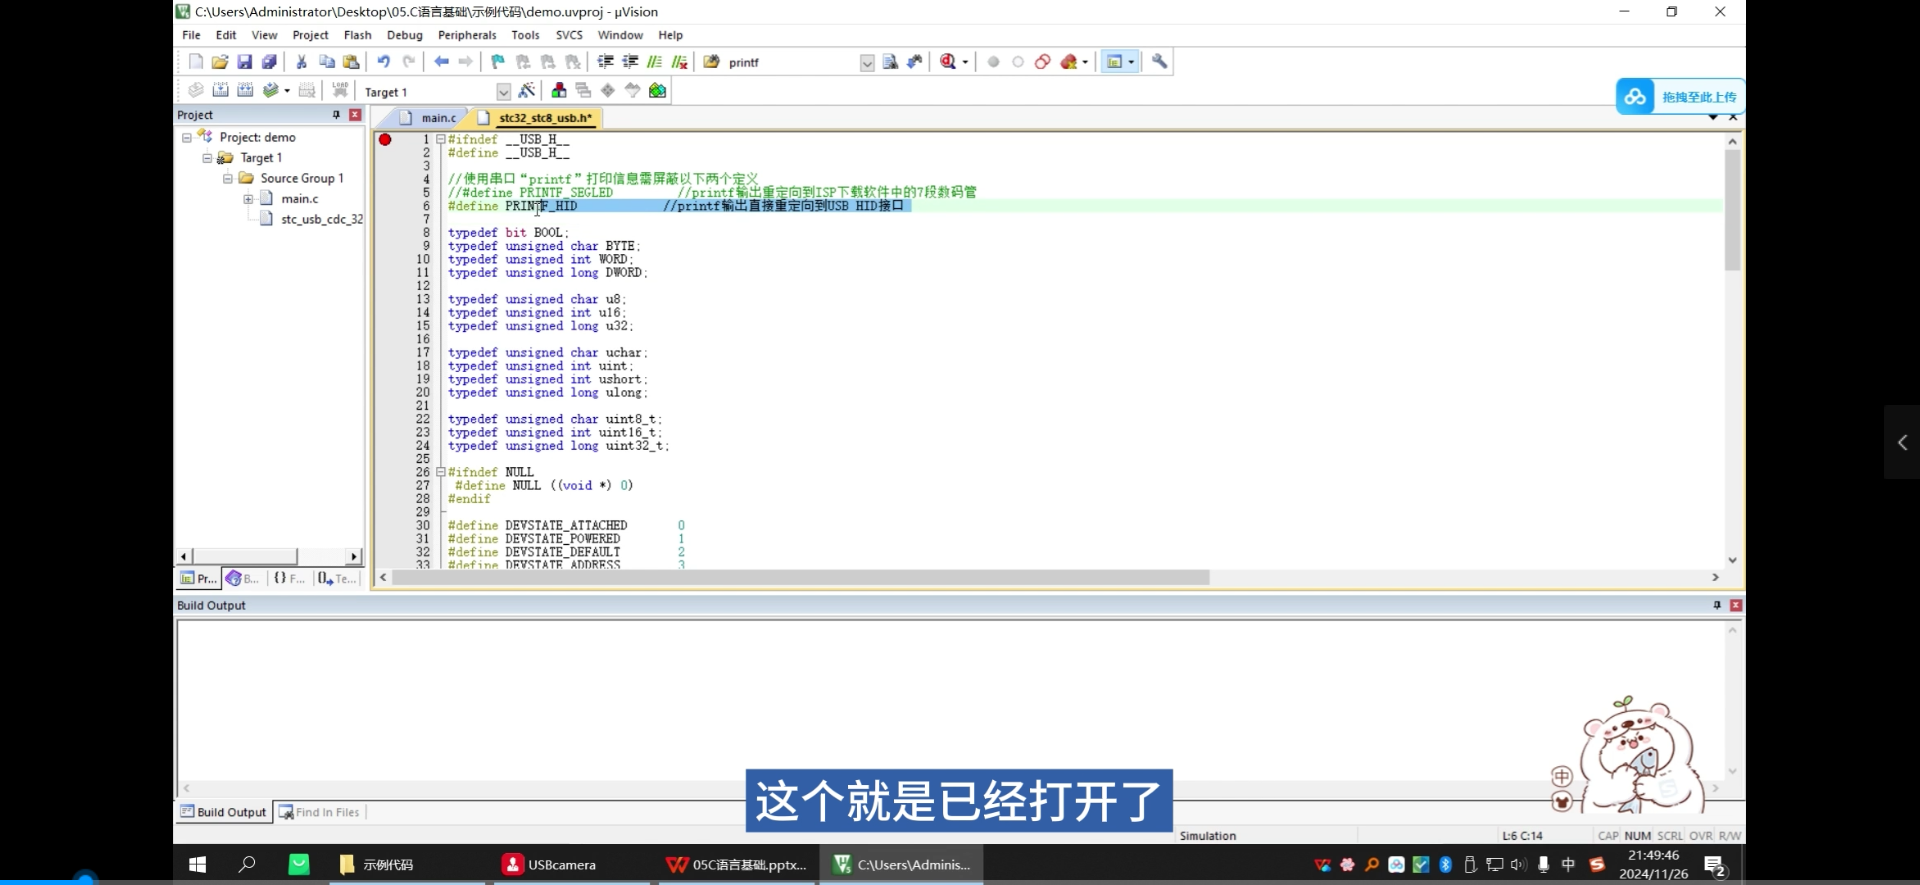Image resolution: width=1920 pixels, height=885 pixels.
Task: Start the debug session
Action: point(948,62)
